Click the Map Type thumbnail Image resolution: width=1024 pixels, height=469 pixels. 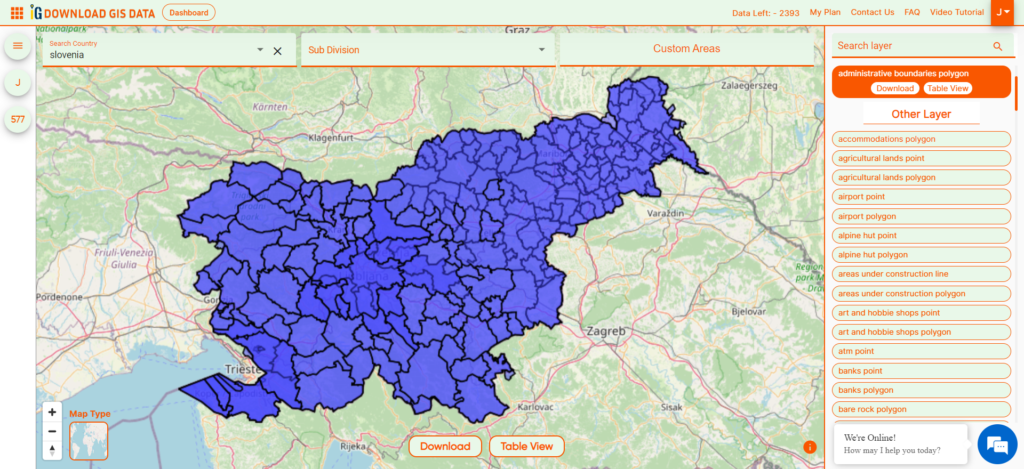(88, 441)
